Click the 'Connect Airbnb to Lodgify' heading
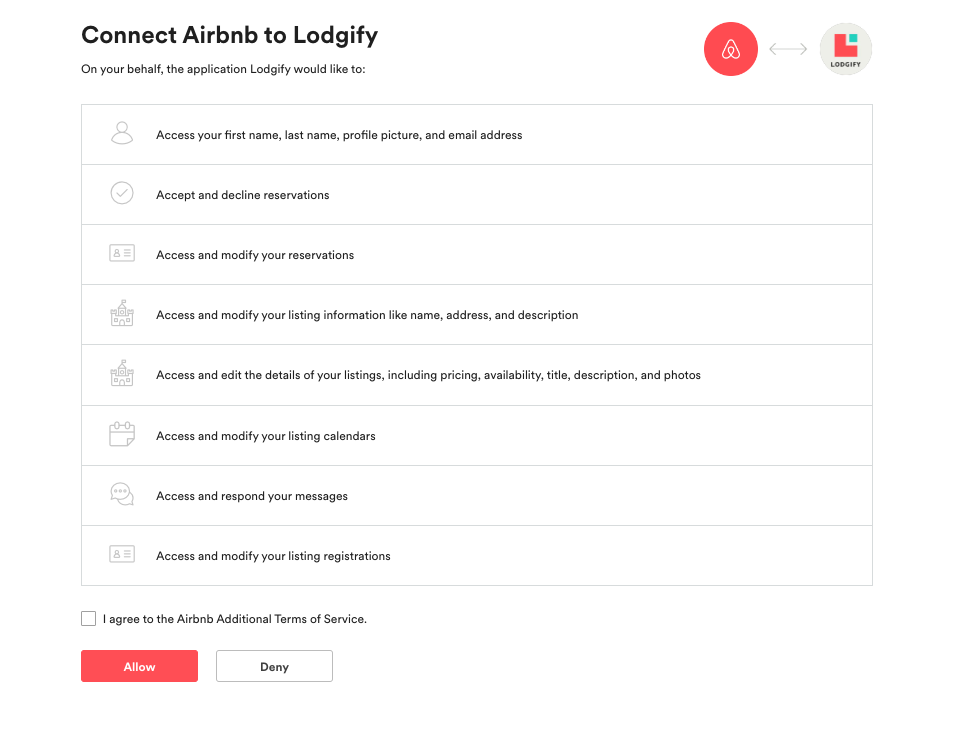 (x=230, y=35)
